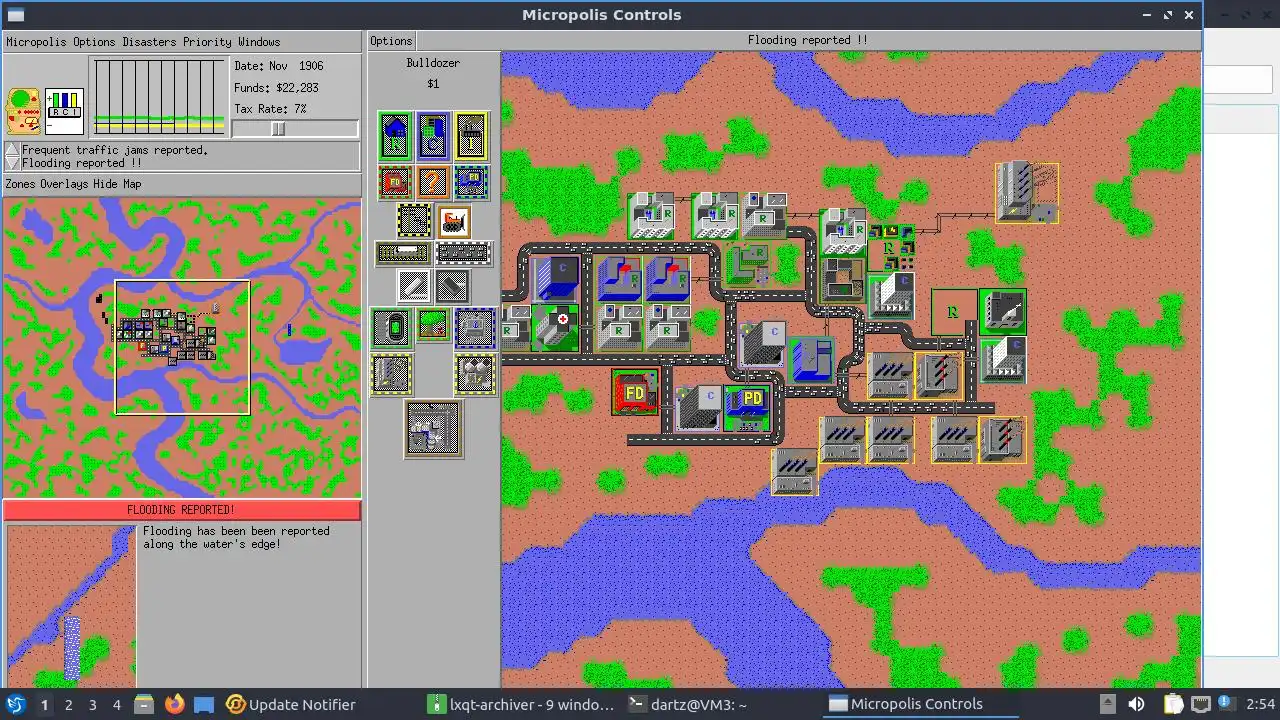The height and width of the screenshot is (720, 1280).
Task: Click 'Flooding reported !!' editor status message
Action: pyautogui.click(x=808, y=40)
